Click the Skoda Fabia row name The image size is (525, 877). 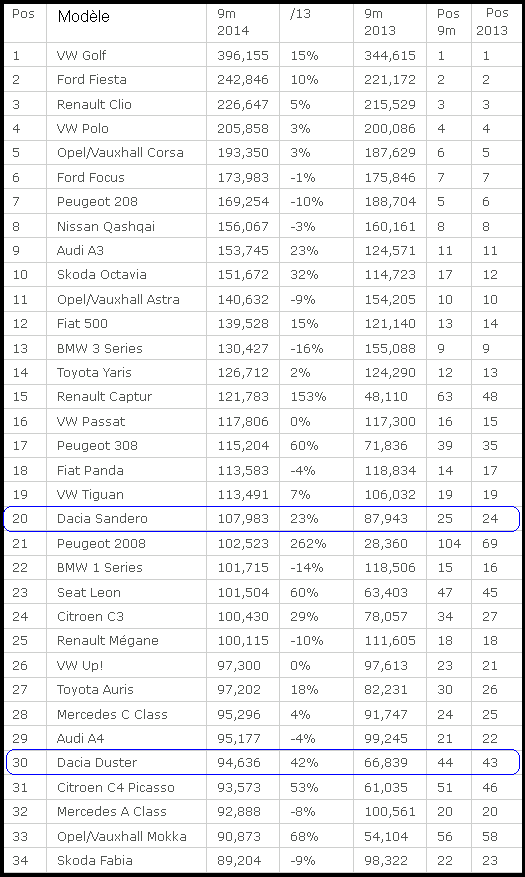click(94, 861)
